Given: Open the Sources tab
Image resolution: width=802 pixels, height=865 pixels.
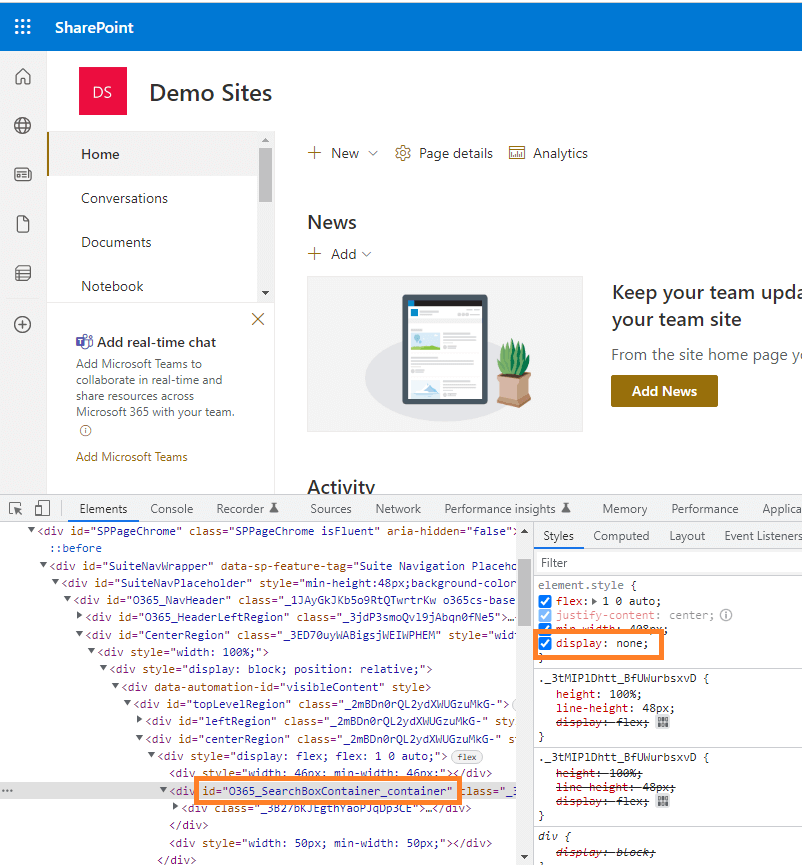Looking at the screenshot, I should (330, 508).
